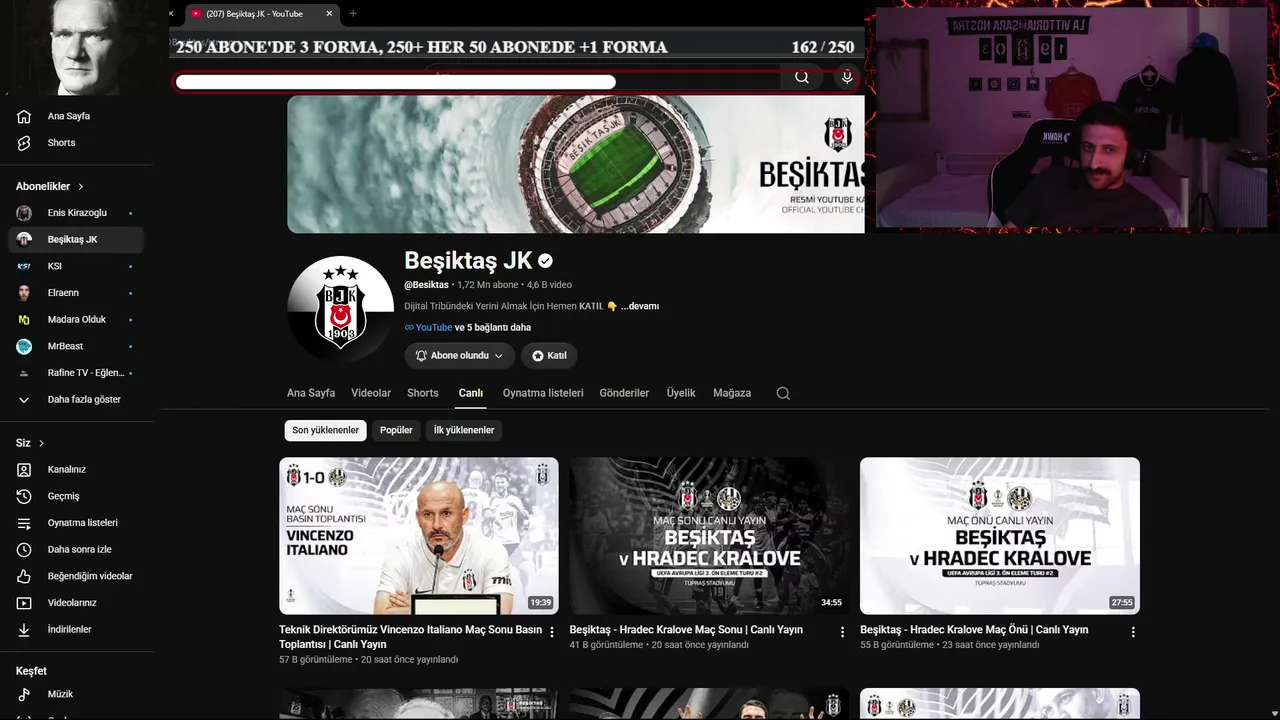1280x720 pixels.
Task: Open Geçmiş history icon
Action: (24, 496)
